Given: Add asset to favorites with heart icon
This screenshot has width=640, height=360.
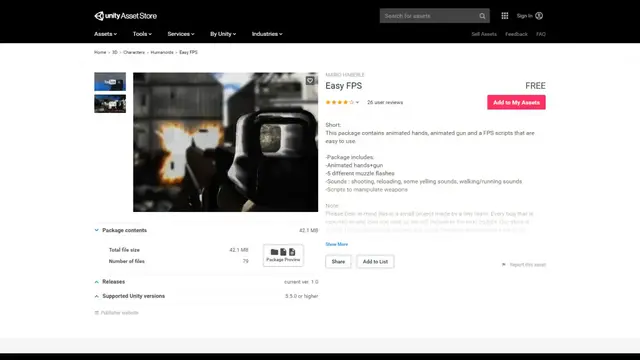Looking at the screenshot, I should click(310, 80).
